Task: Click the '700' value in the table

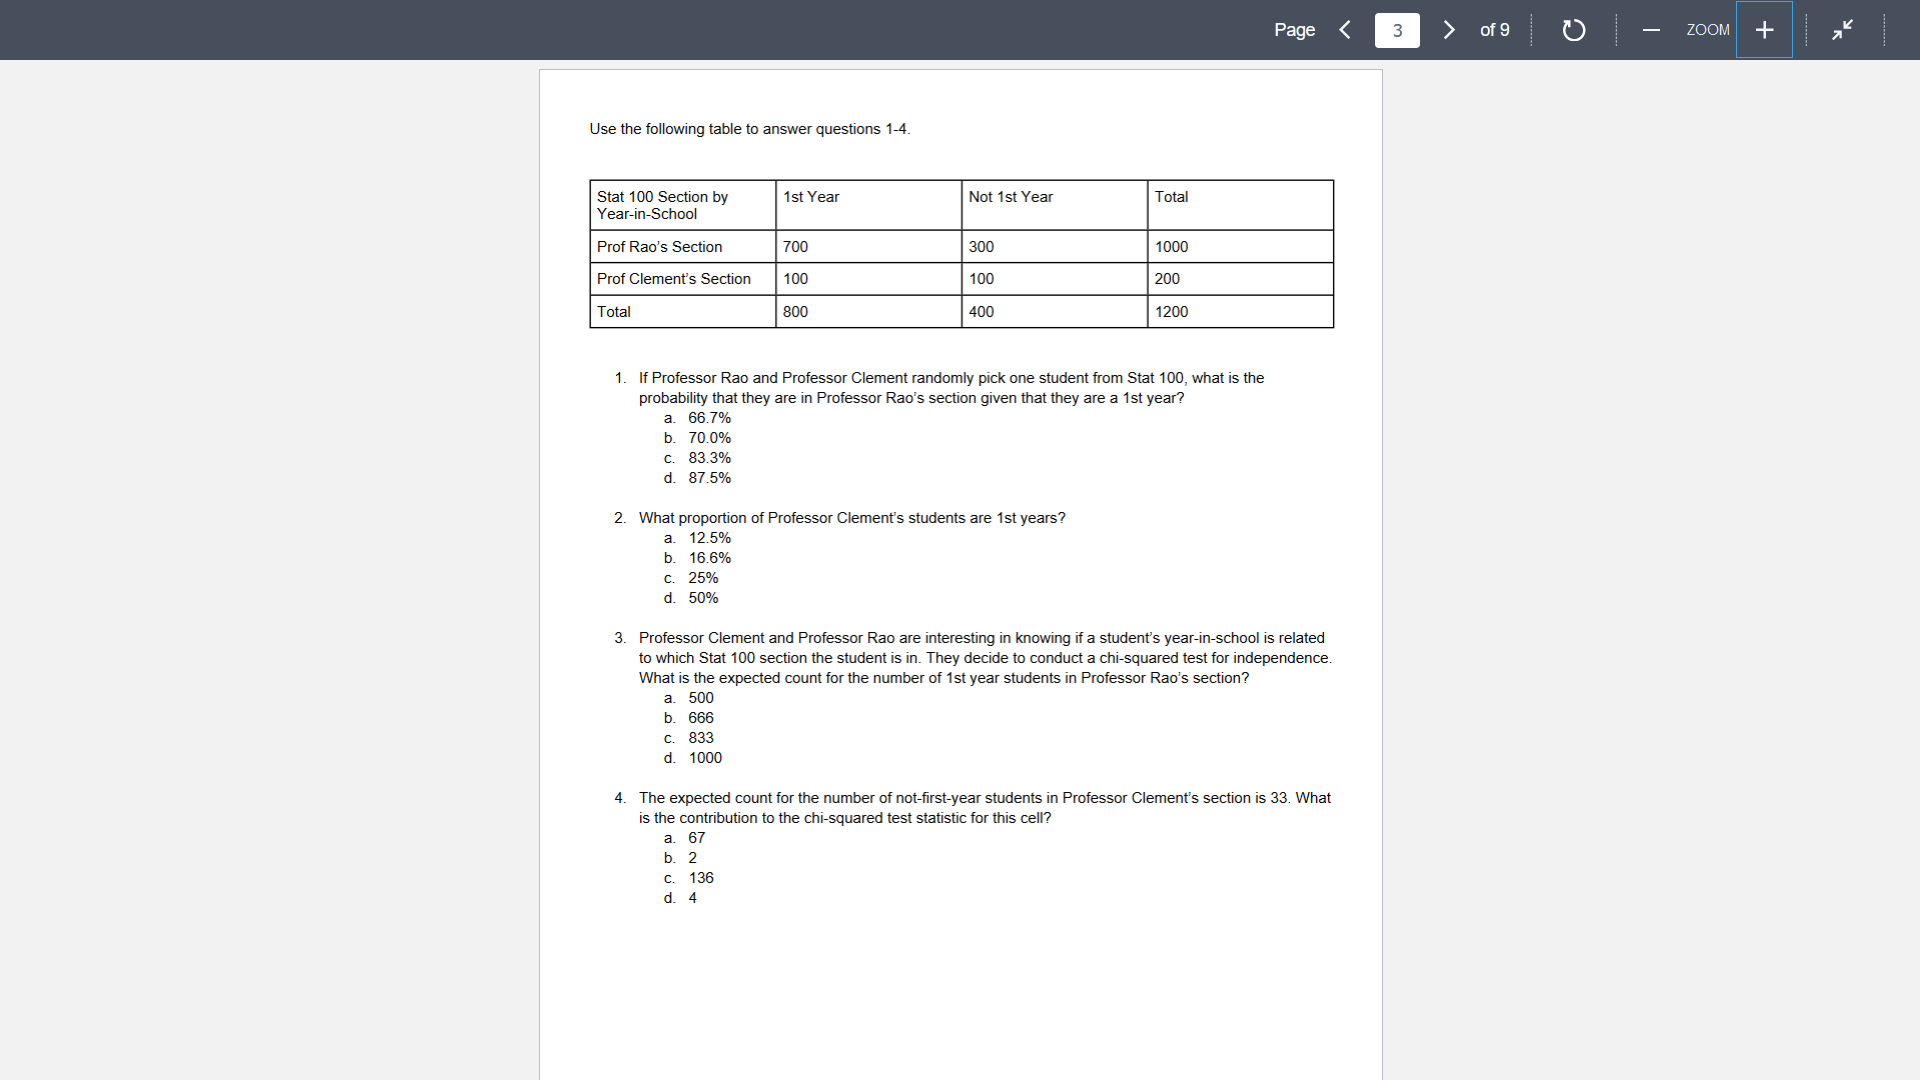Action: (794, 246)
